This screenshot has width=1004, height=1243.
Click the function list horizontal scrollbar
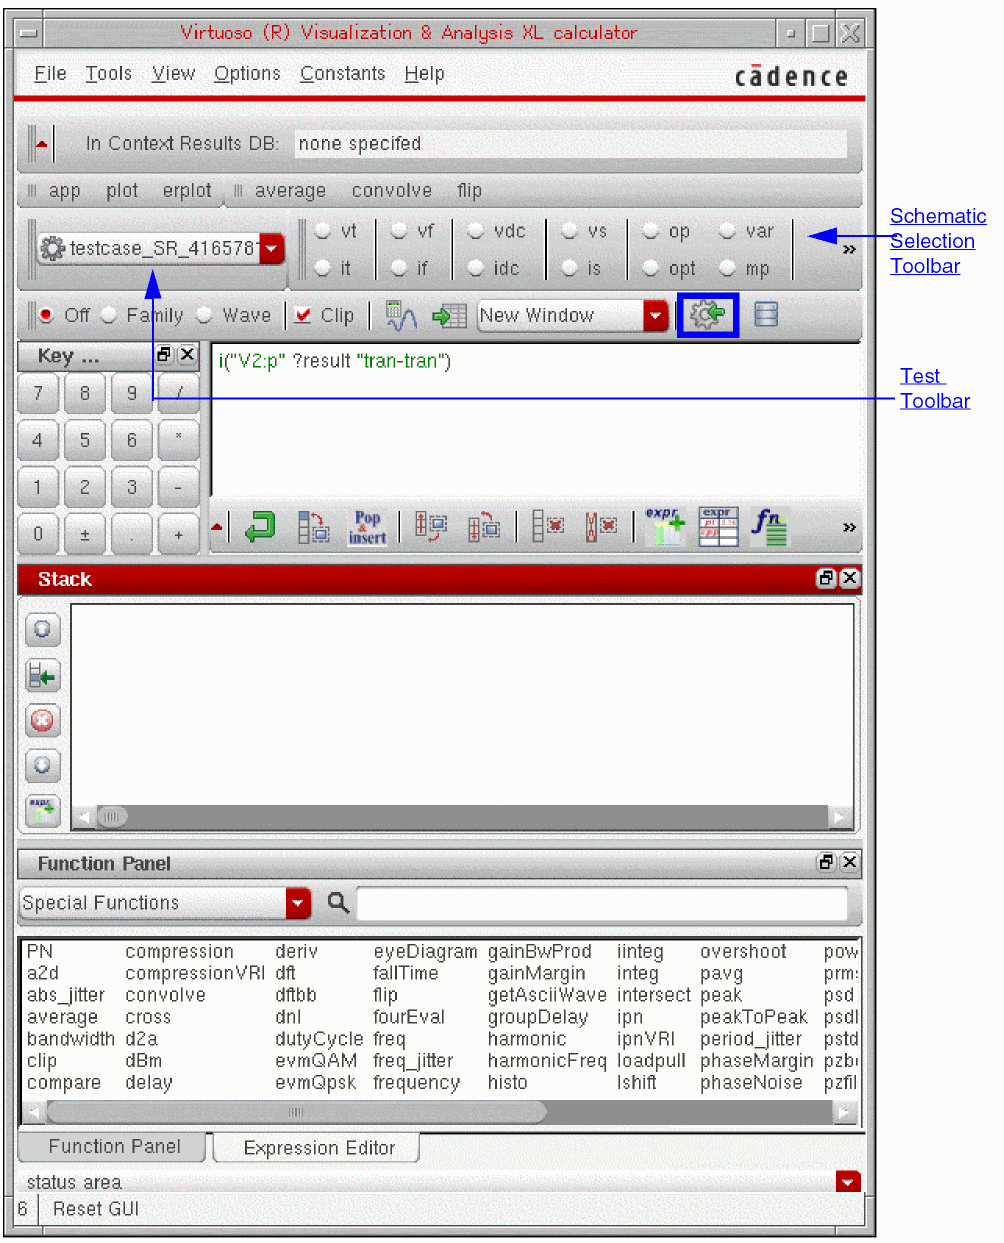click(297, 1112)
